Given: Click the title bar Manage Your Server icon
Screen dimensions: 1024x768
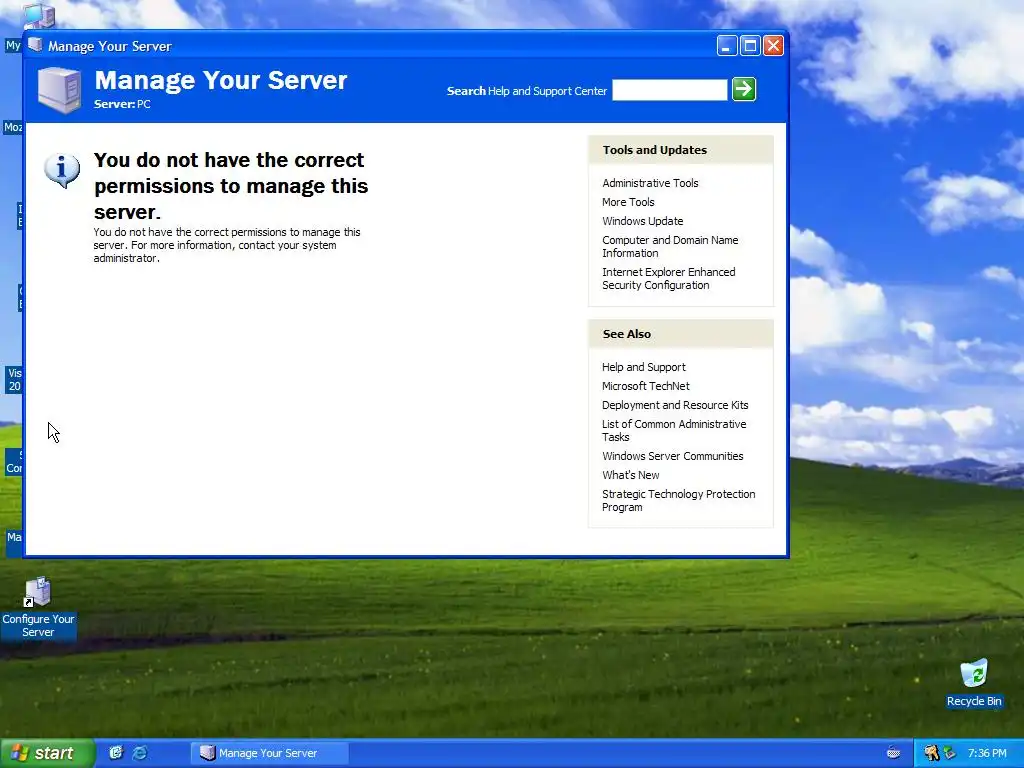Looking at the screenshot, I should pos(35,45).
